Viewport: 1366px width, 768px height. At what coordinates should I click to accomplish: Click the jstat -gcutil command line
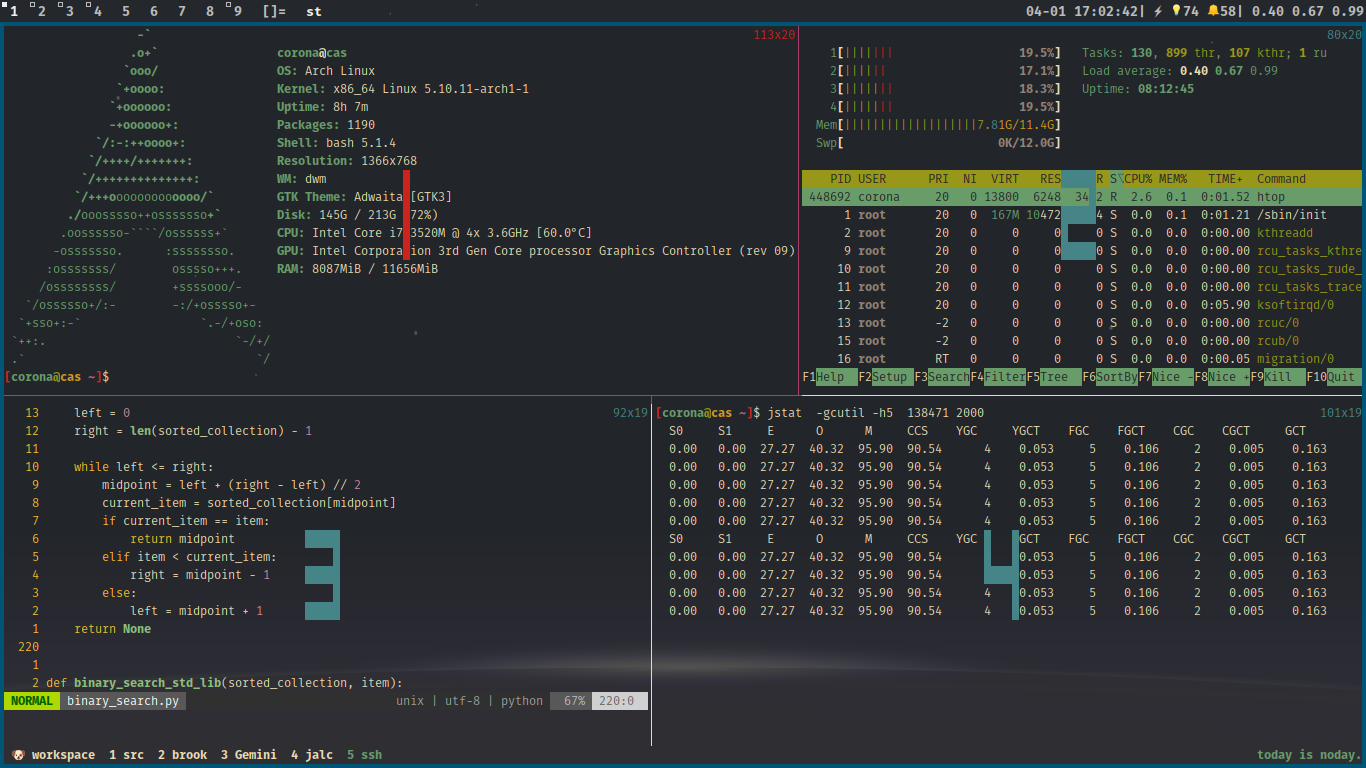876,413
